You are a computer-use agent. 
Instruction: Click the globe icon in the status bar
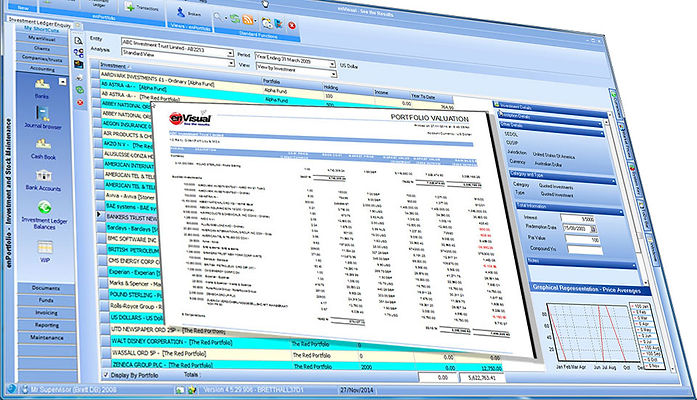tap(12, 388)
